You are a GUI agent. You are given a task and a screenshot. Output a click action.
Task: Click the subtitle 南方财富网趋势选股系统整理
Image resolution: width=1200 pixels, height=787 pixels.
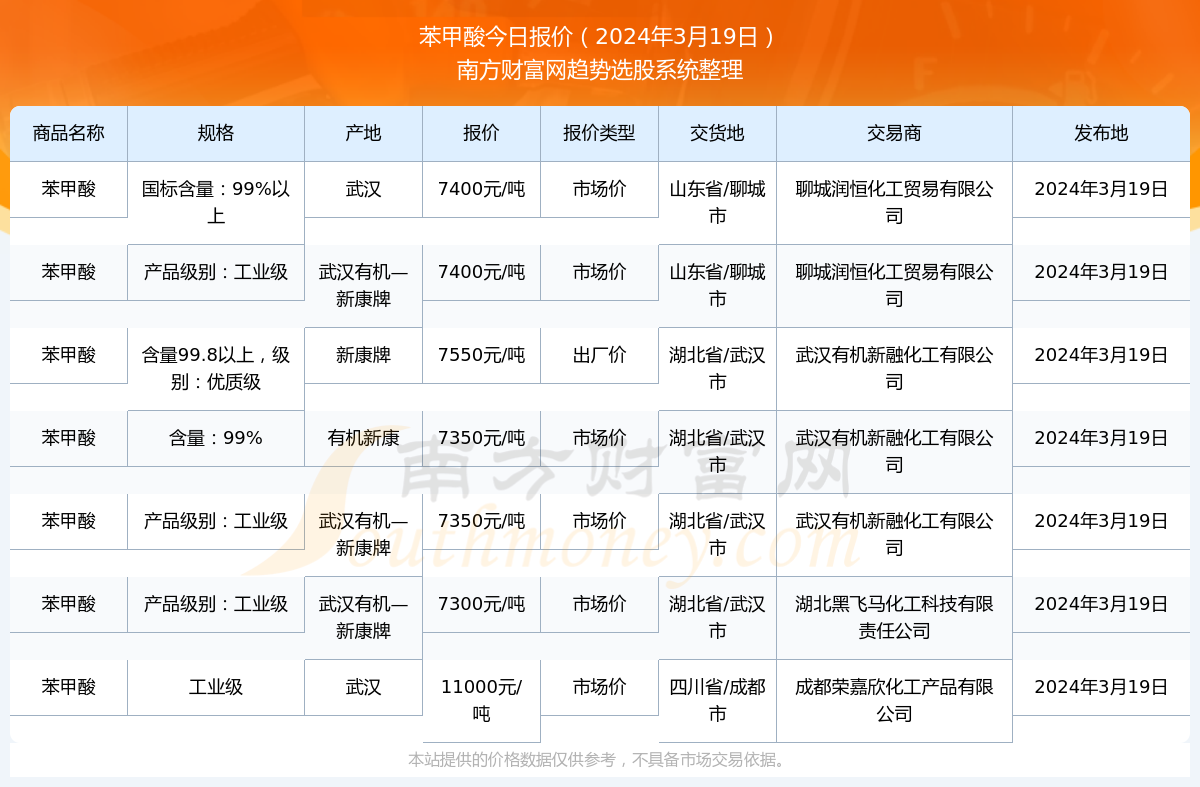[599, 70]
